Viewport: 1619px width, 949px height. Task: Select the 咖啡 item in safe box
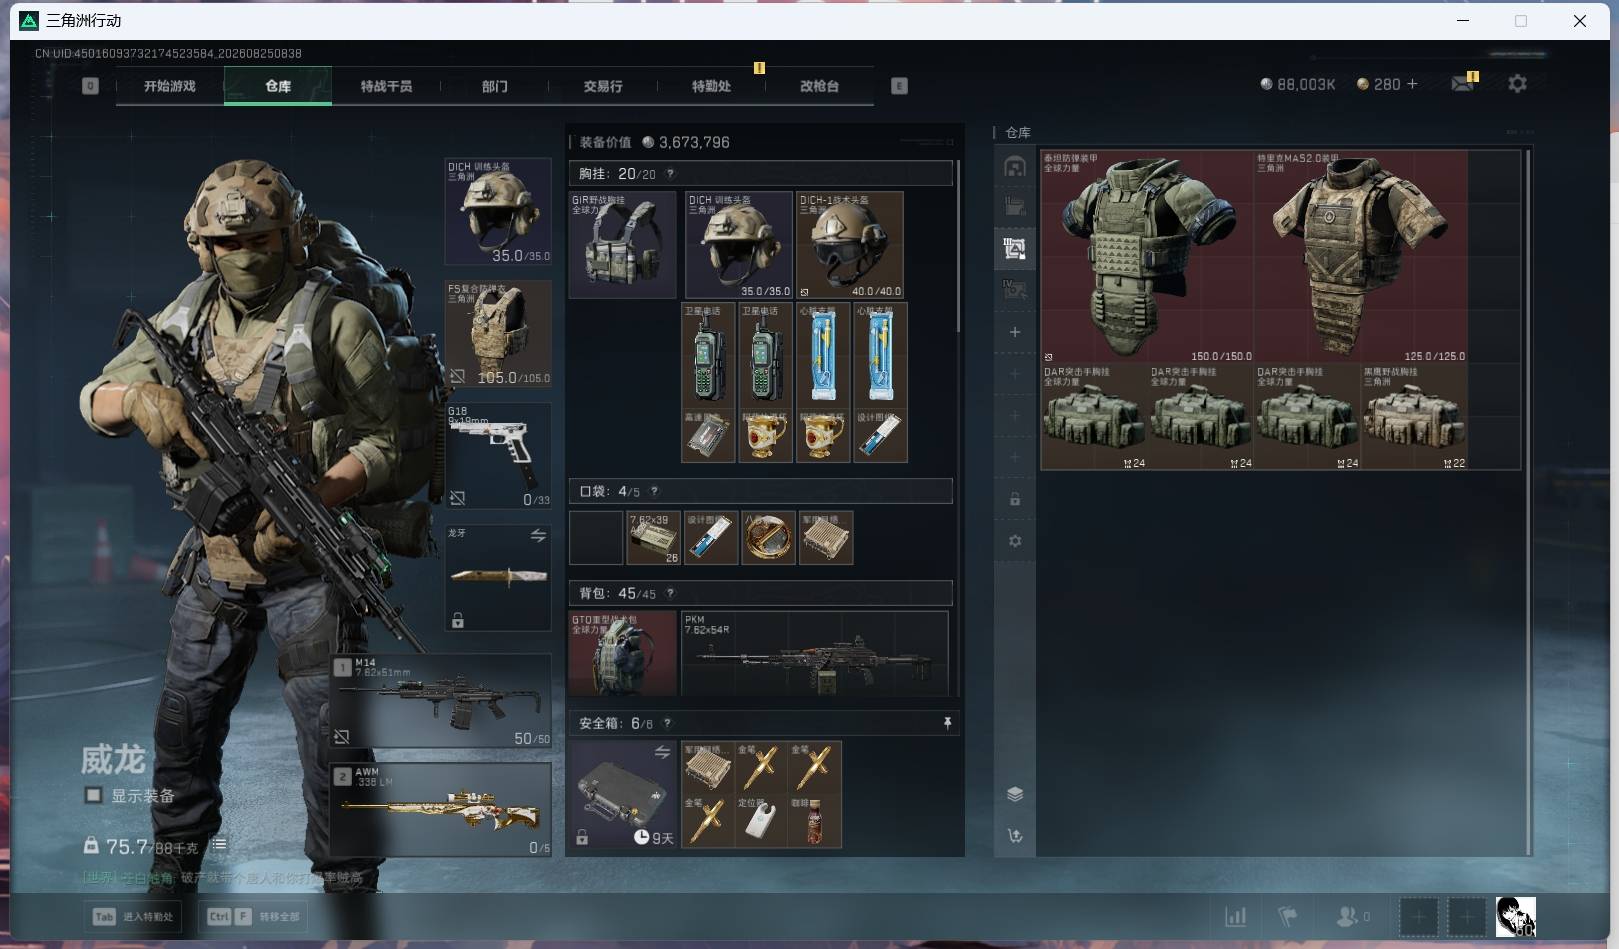pos(814,821)
